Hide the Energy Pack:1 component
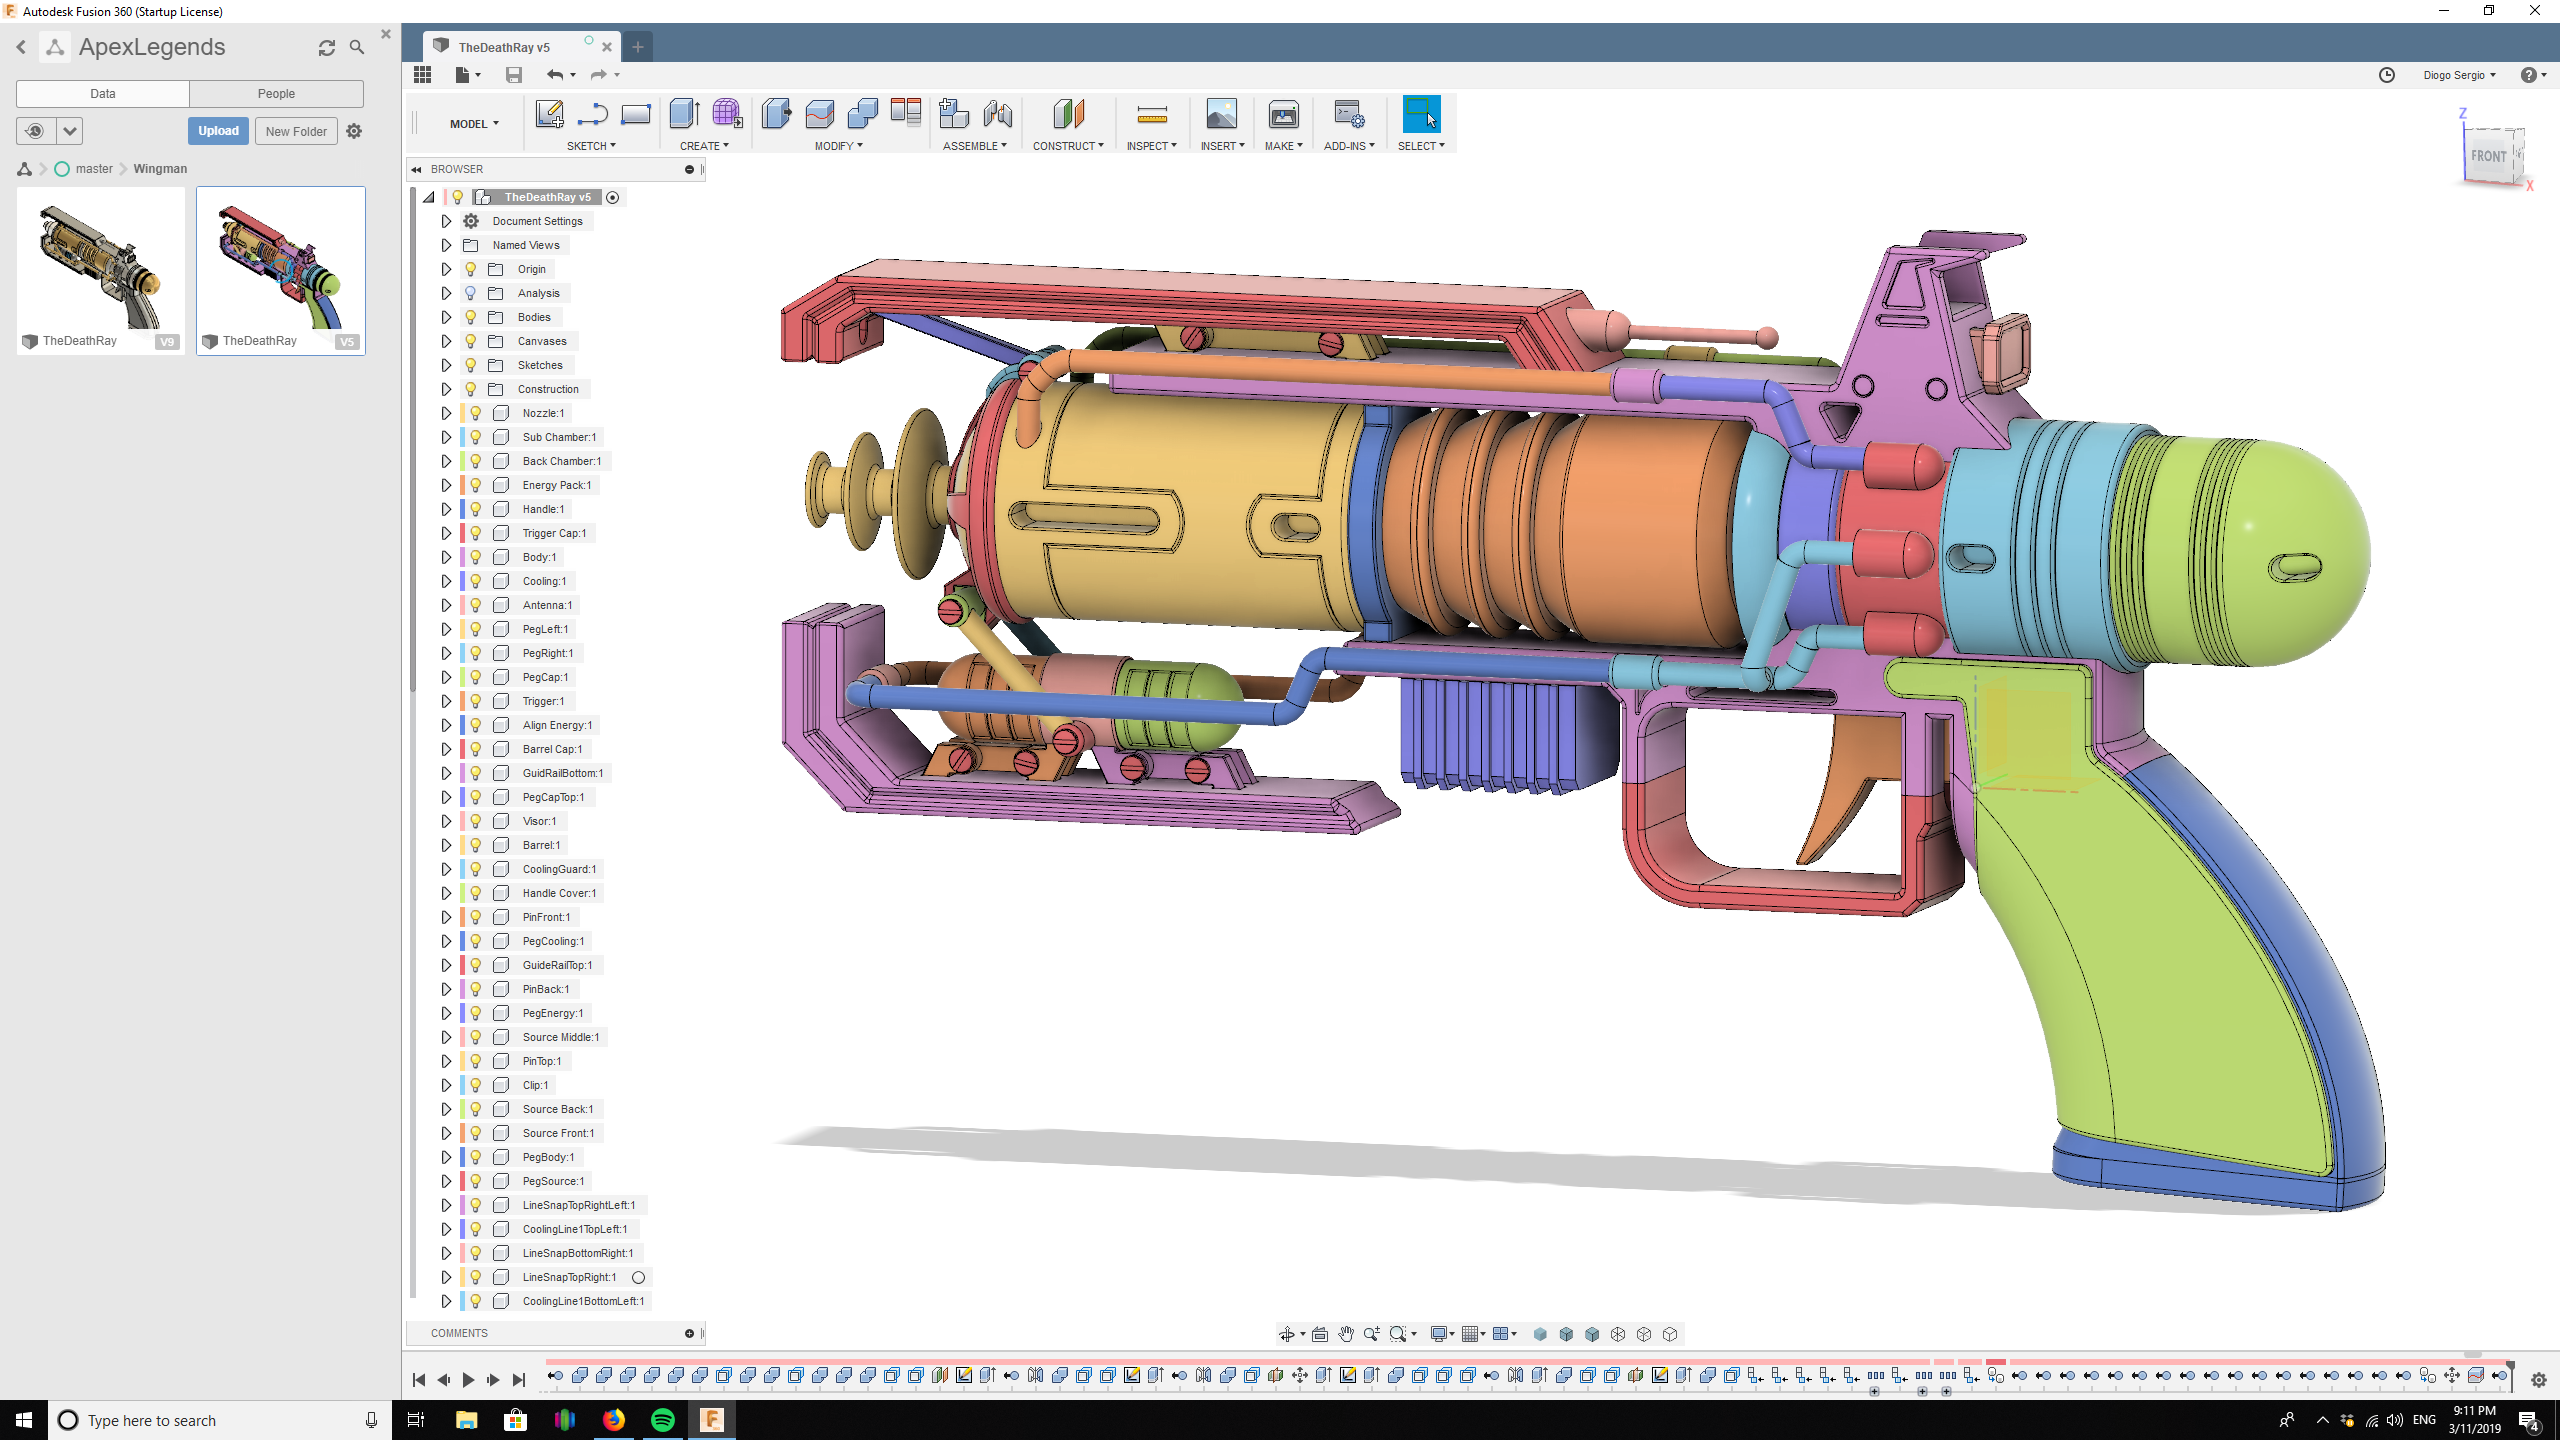This screenshot has height=1440, width=2560. coord(476,485)
